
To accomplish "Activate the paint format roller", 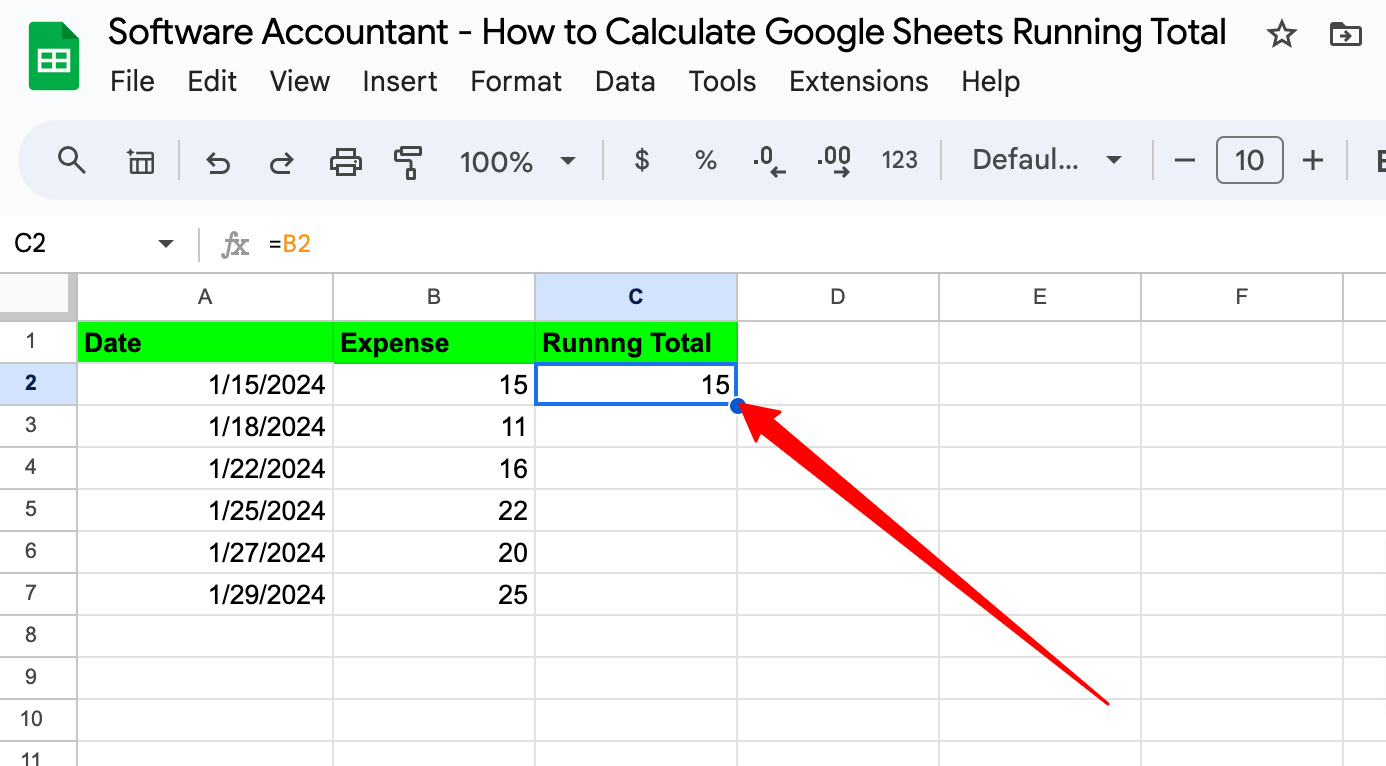I will [x=408, y=161].
